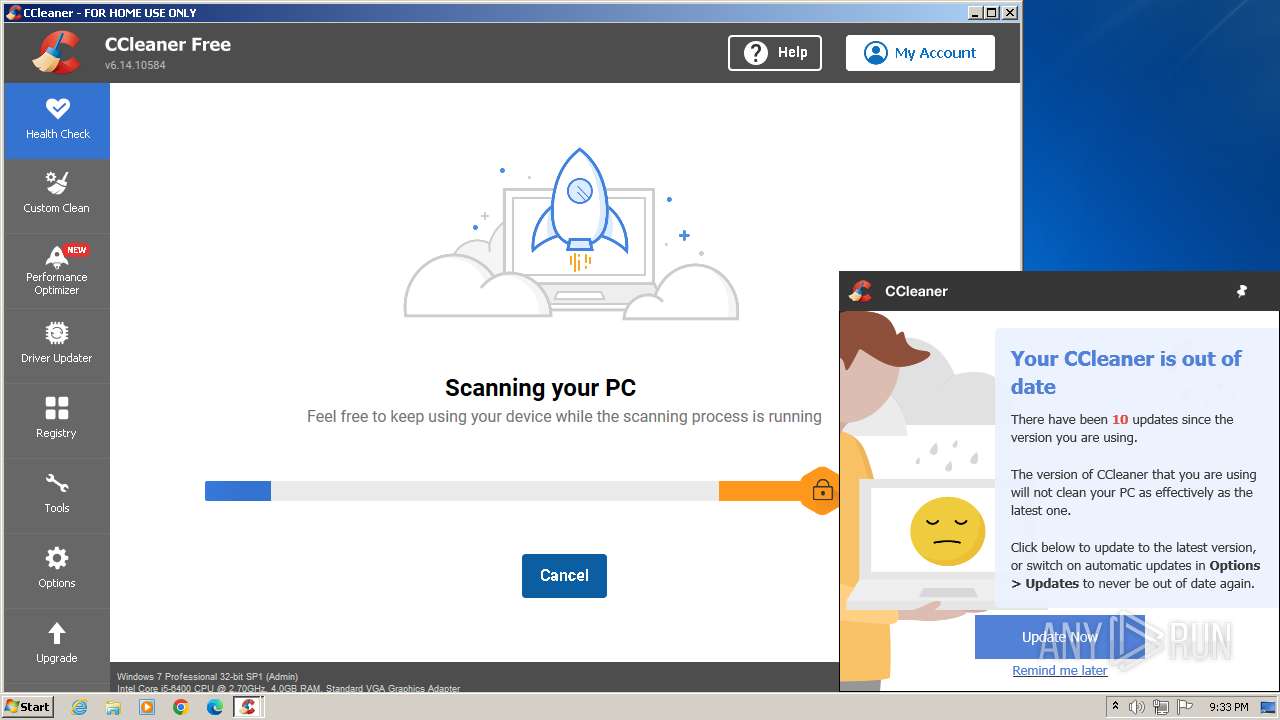Click the pin icon in CCleaner popup
Image resolution: width=1280 pixels, height=720 pixels.
coord(1242,291)
